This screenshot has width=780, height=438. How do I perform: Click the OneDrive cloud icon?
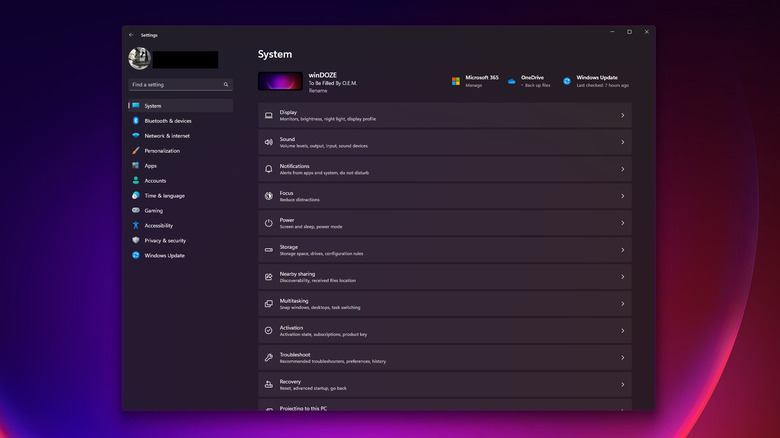(x=511, y=81)
